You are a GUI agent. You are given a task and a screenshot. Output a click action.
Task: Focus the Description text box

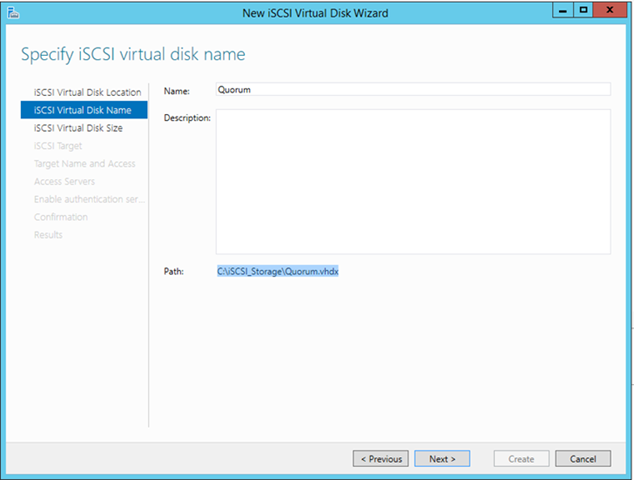coord(412,181)
